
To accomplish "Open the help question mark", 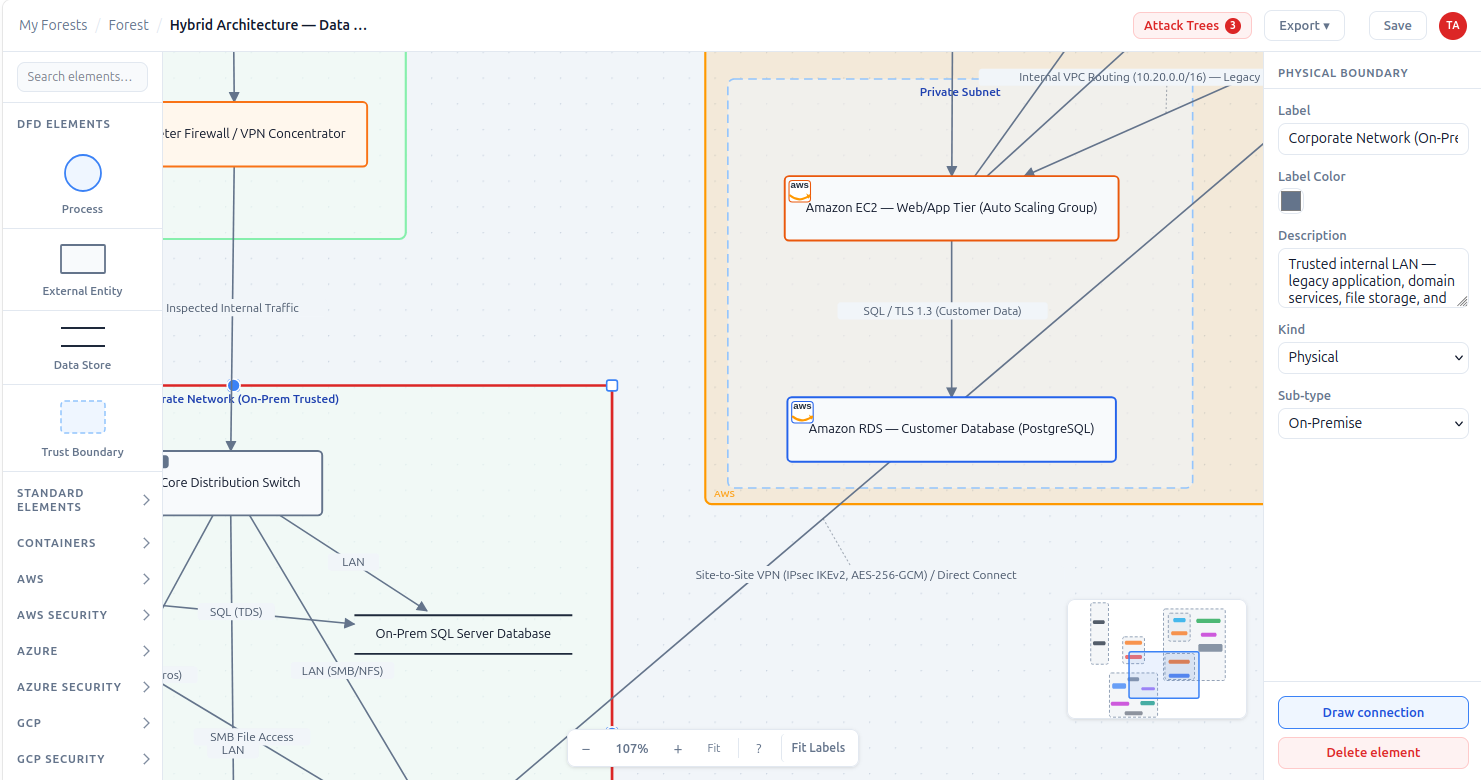I will [759, 748].
